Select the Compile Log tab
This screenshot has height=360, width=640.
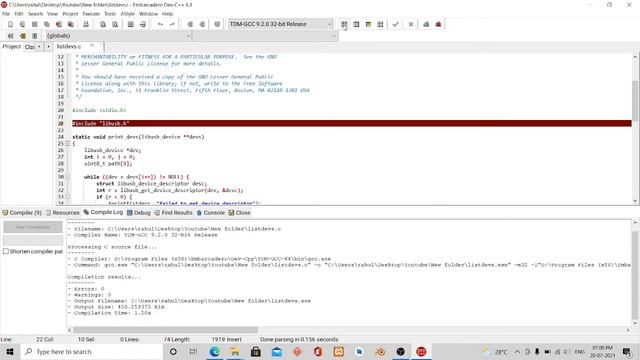[x=103, y=212]
